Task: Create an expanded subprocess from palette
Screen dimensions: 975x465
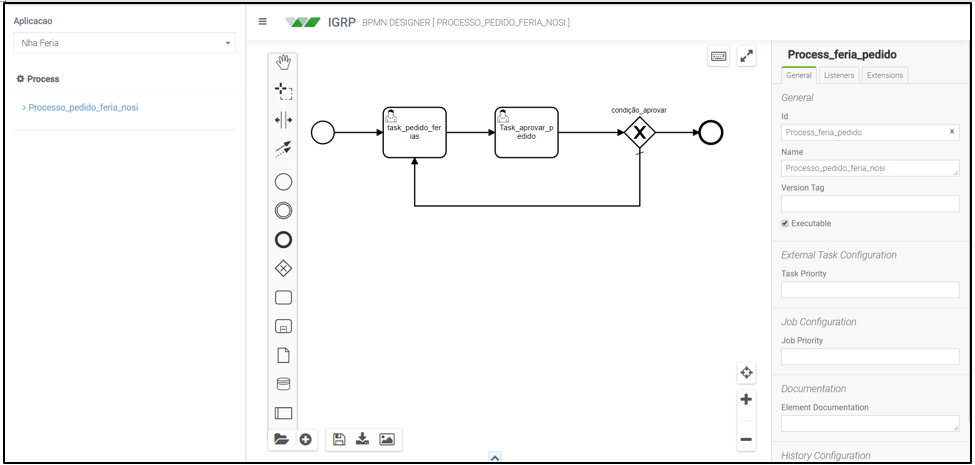Action: 283,326
